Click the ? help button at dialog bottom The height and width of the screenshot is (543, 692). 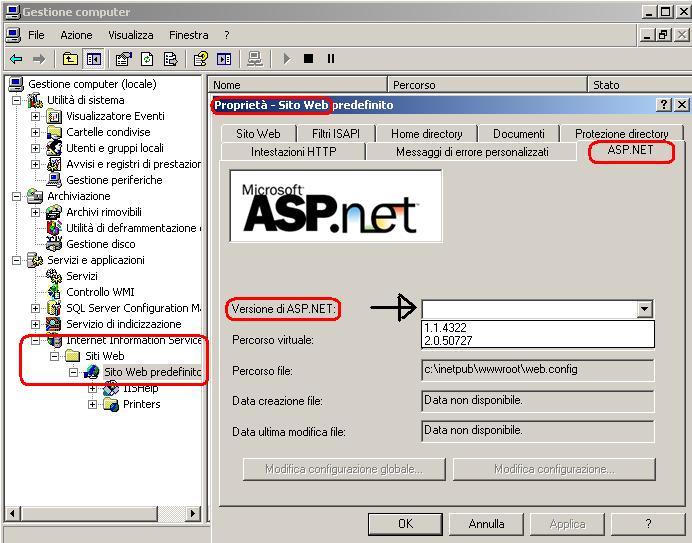(648, 524)
